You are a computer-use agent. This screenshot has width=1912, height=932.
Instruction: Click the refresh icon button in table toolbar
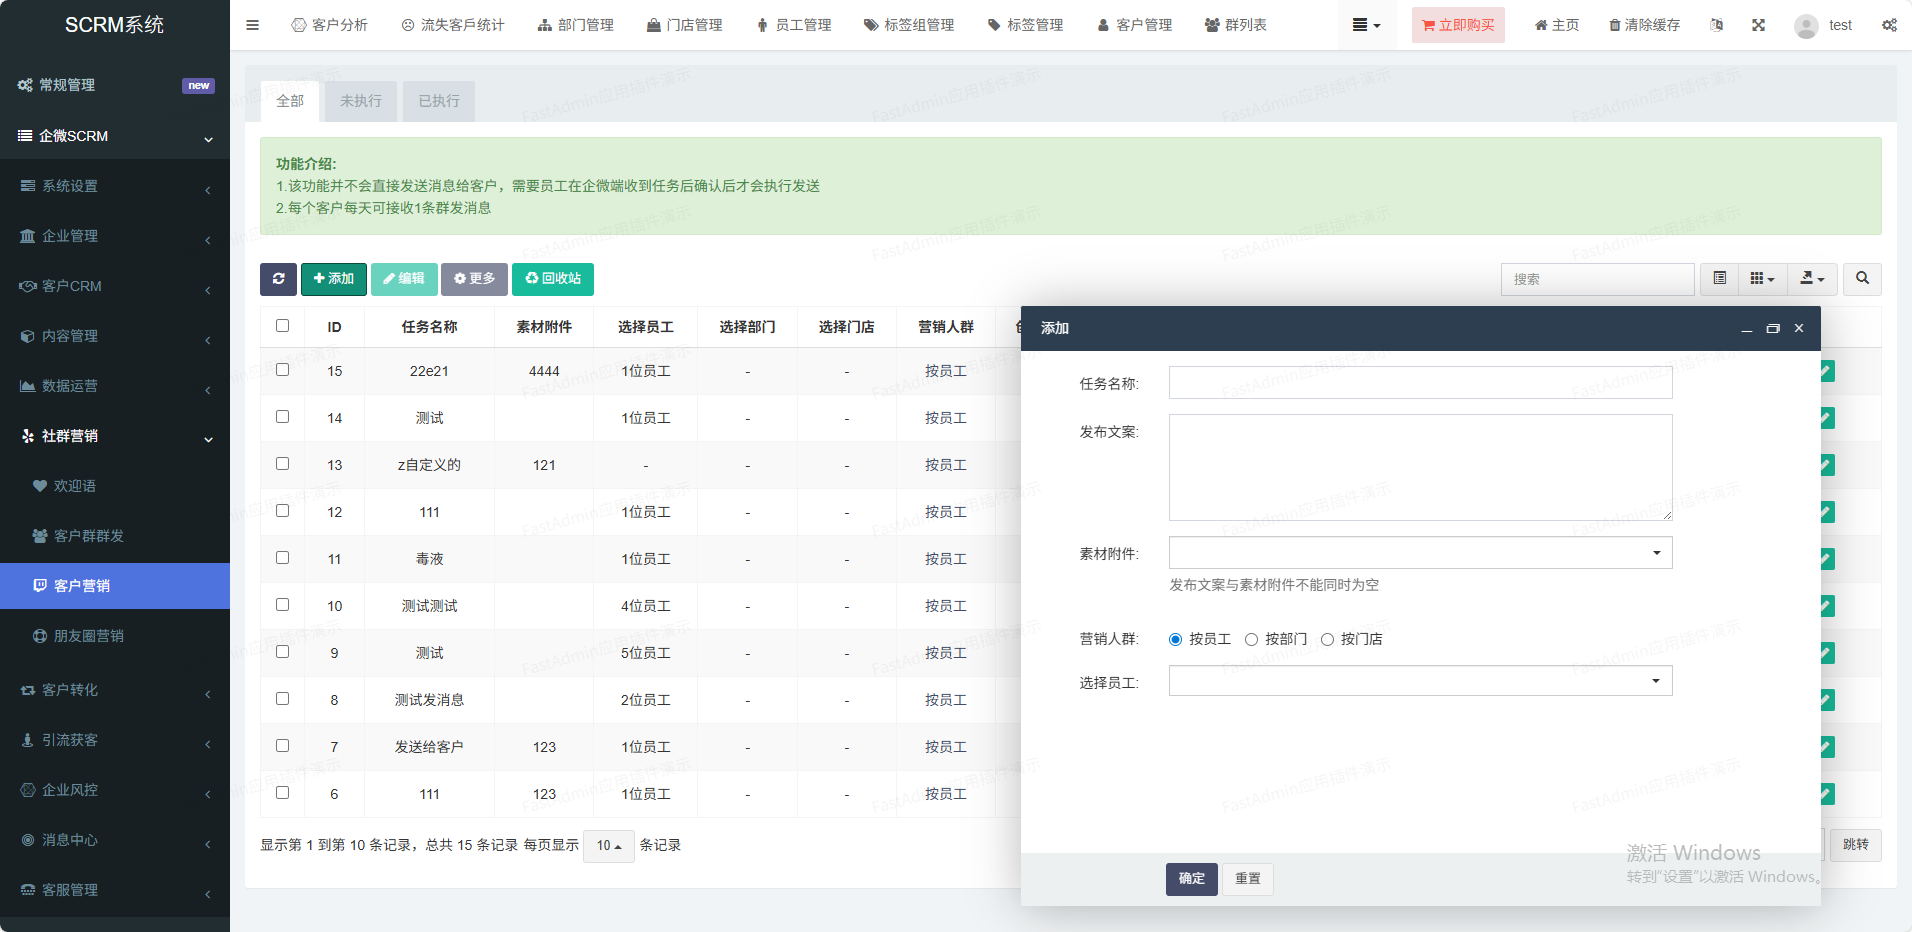(x=278, y=279)
